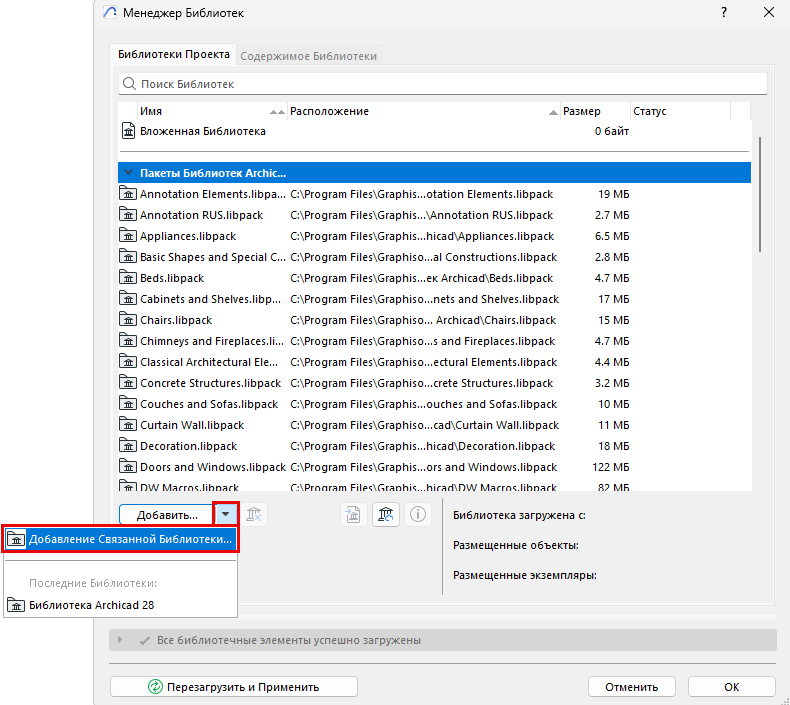Select Cabinets and Shelves.libp... row
This screenshot has height=705, width=790.
point(434,299)
